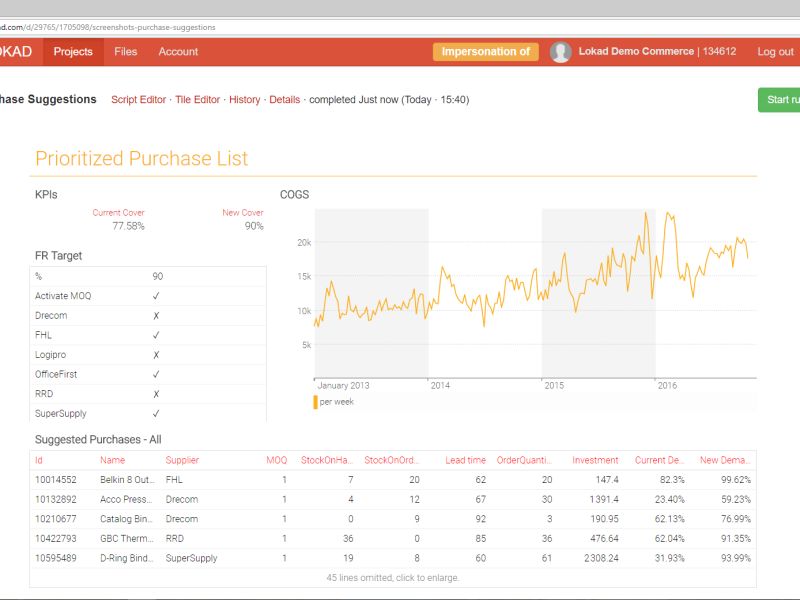
Task: Toggle the SuperSupply checkmark
Action: point(156,414)
